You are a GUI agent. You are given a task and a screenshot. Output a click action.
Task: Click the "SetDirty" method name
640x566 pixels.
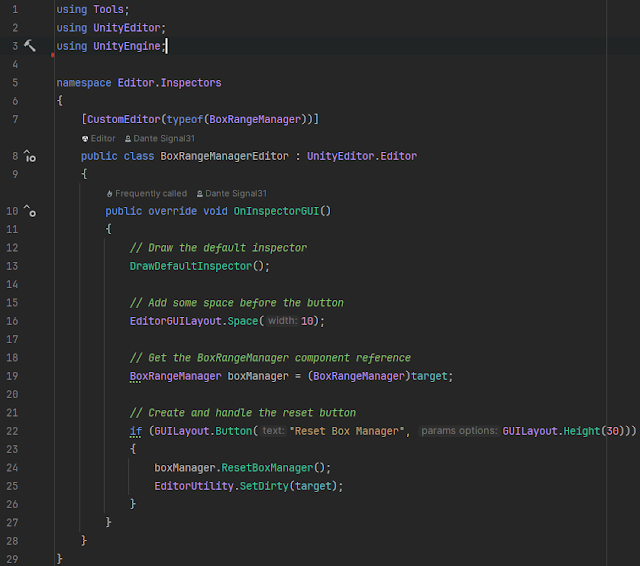pyautogui.click(x=264, y=486)
